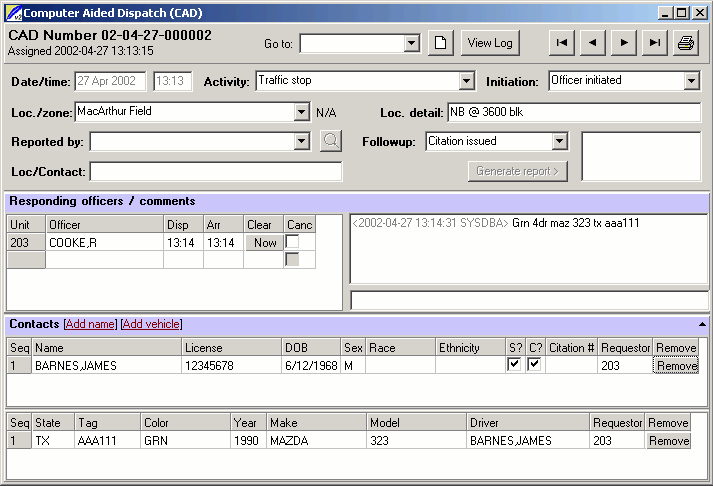Select officer COOKE,R cell

pyautogui.click(x=105, y=242)
